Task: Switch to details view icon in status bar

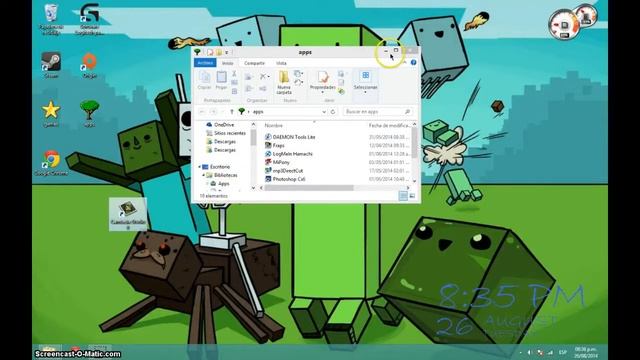Action: (403, 196)
